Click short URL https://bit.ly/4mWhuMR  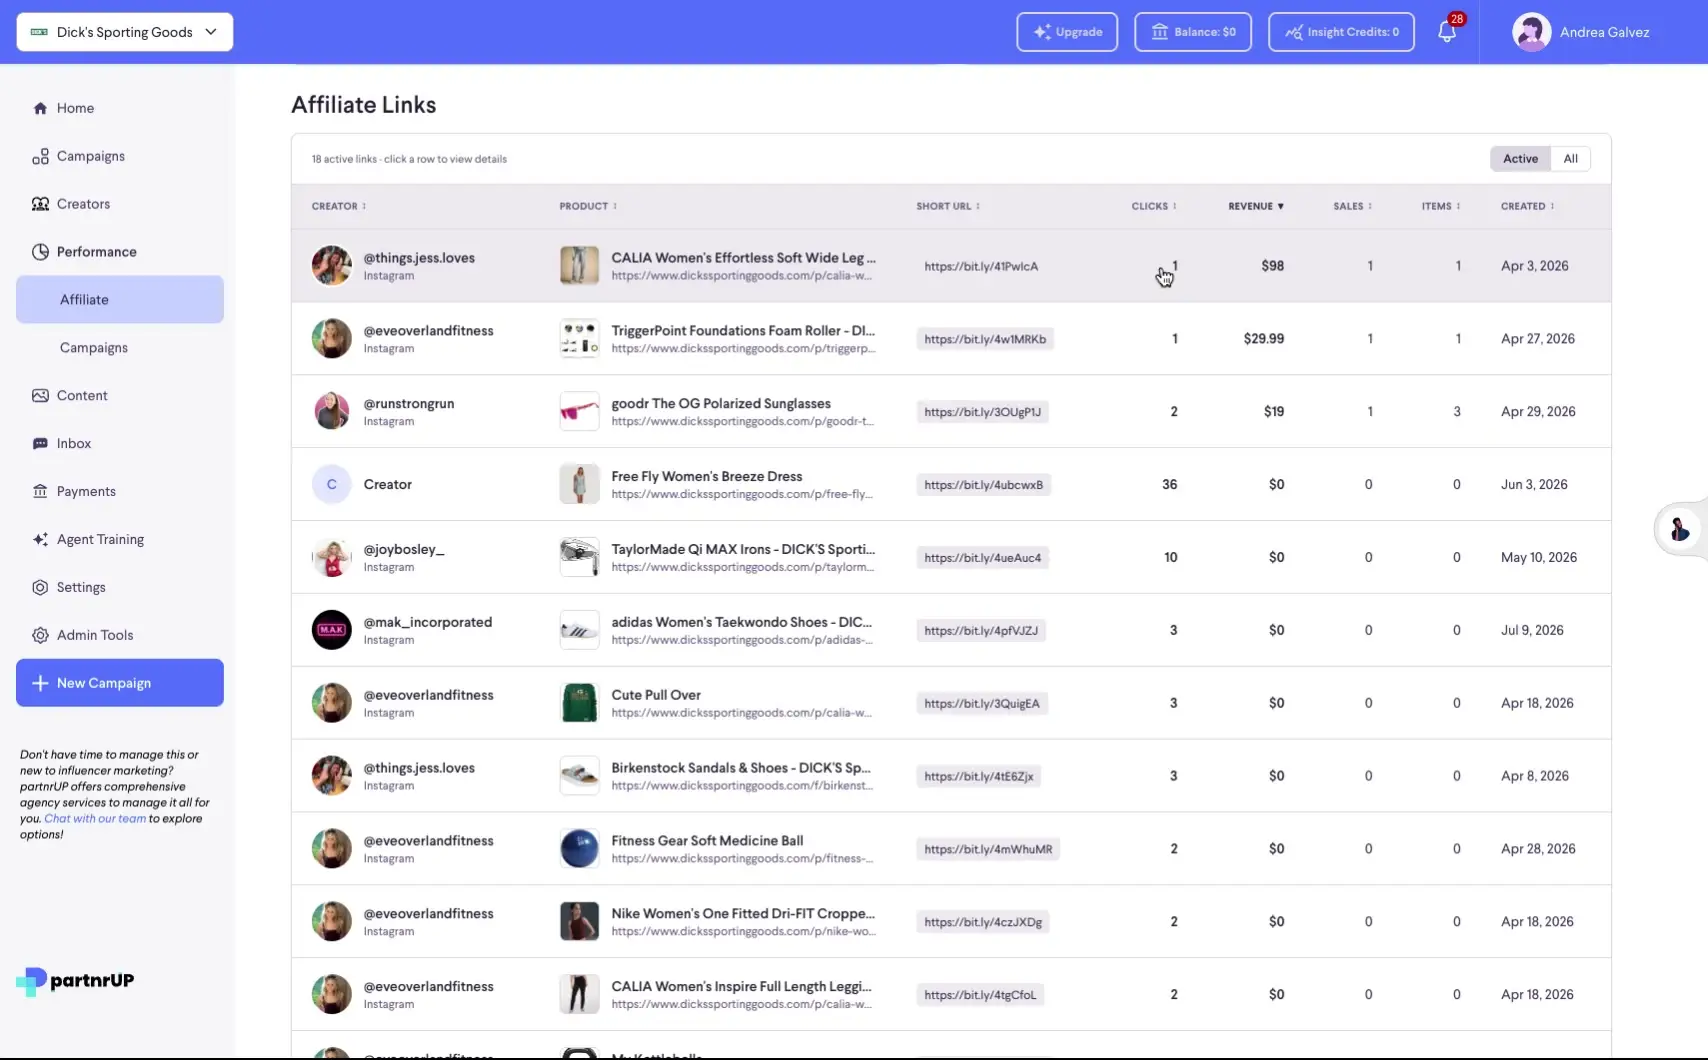[x=988, y=850]
